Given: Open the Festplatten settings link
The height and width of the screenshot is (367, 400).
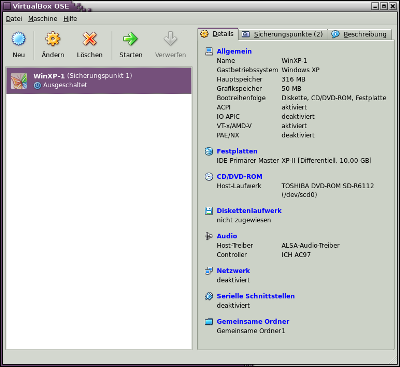Looking at the screenshot, I should (x=237, y=151).
